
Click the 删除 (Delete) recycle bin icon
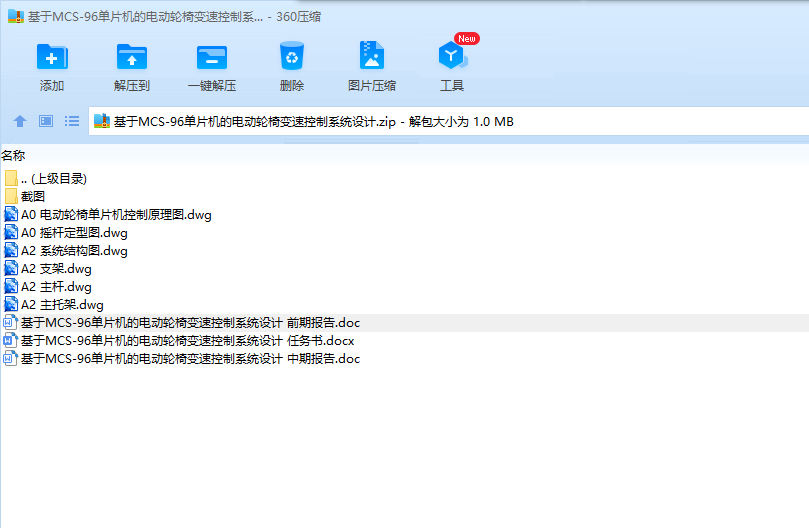pos(292,56)
